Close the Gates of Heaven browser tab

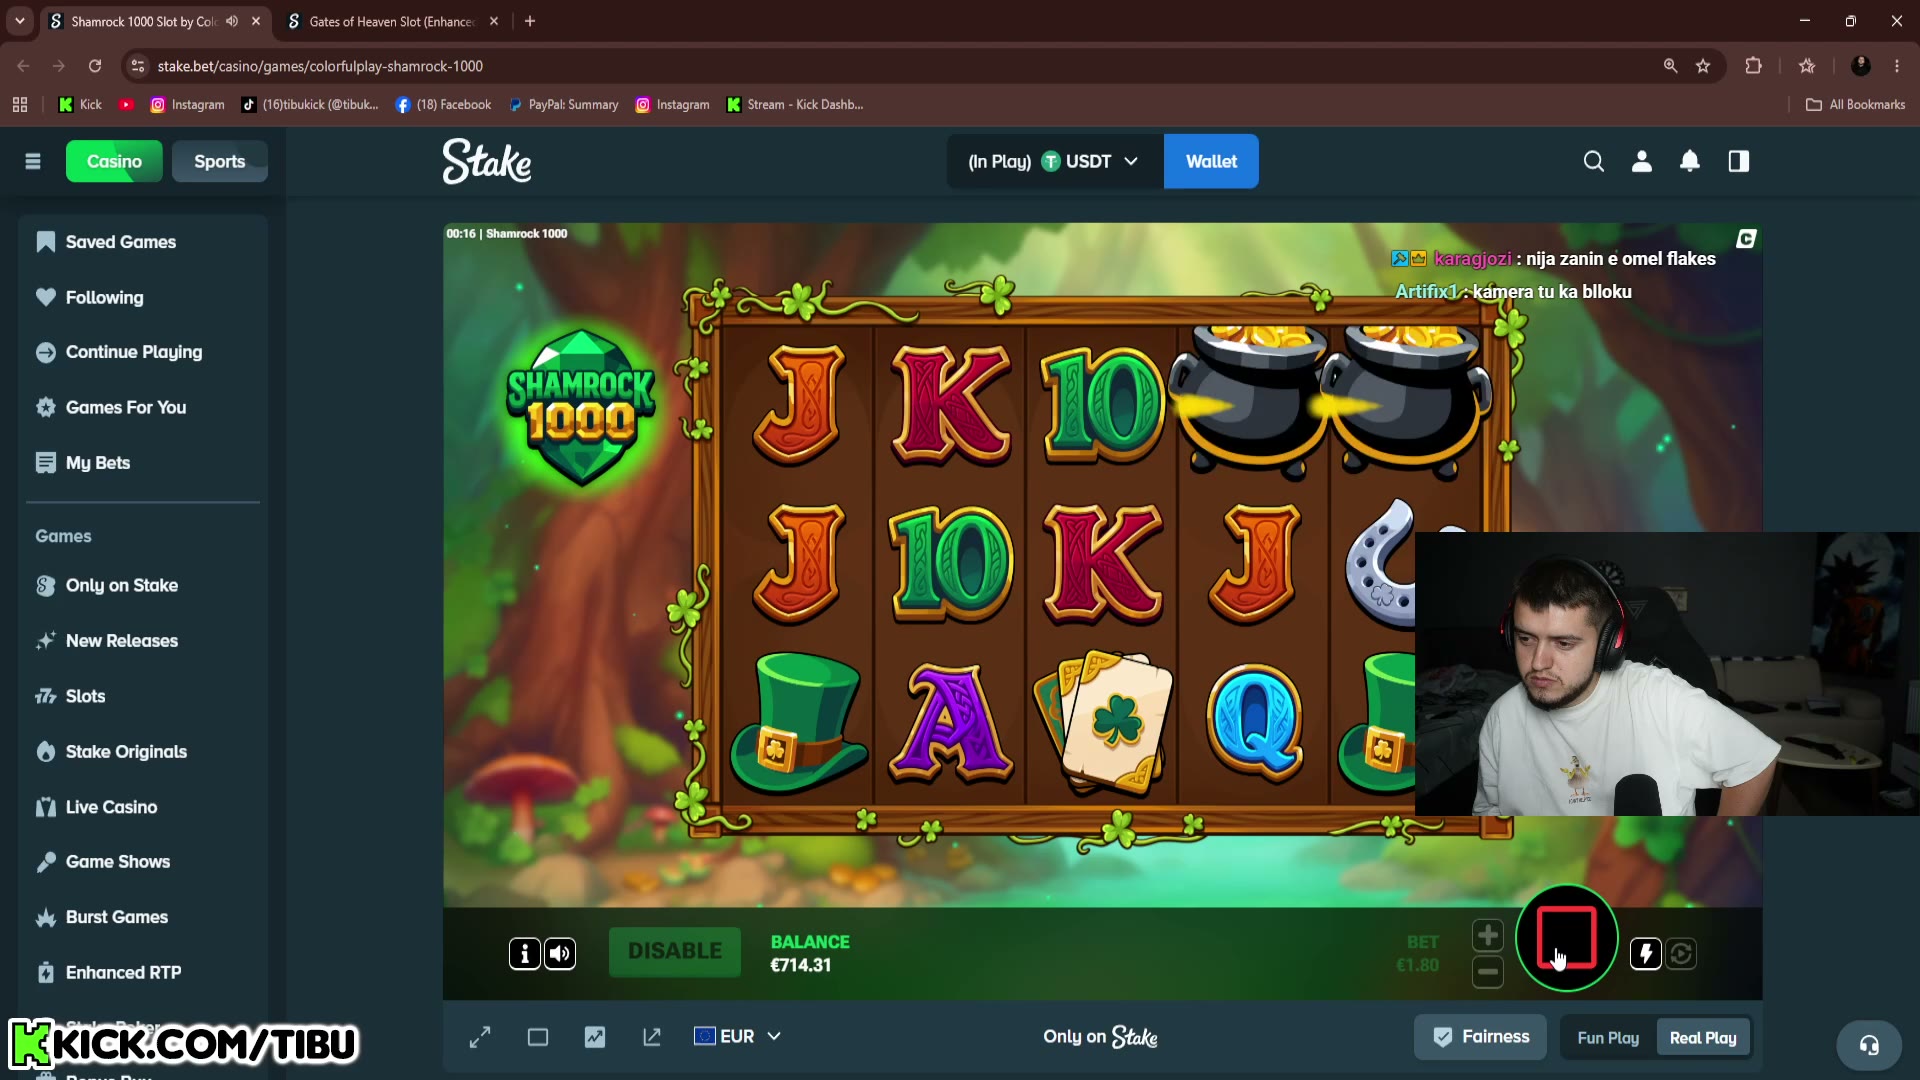tap(494, 21)
